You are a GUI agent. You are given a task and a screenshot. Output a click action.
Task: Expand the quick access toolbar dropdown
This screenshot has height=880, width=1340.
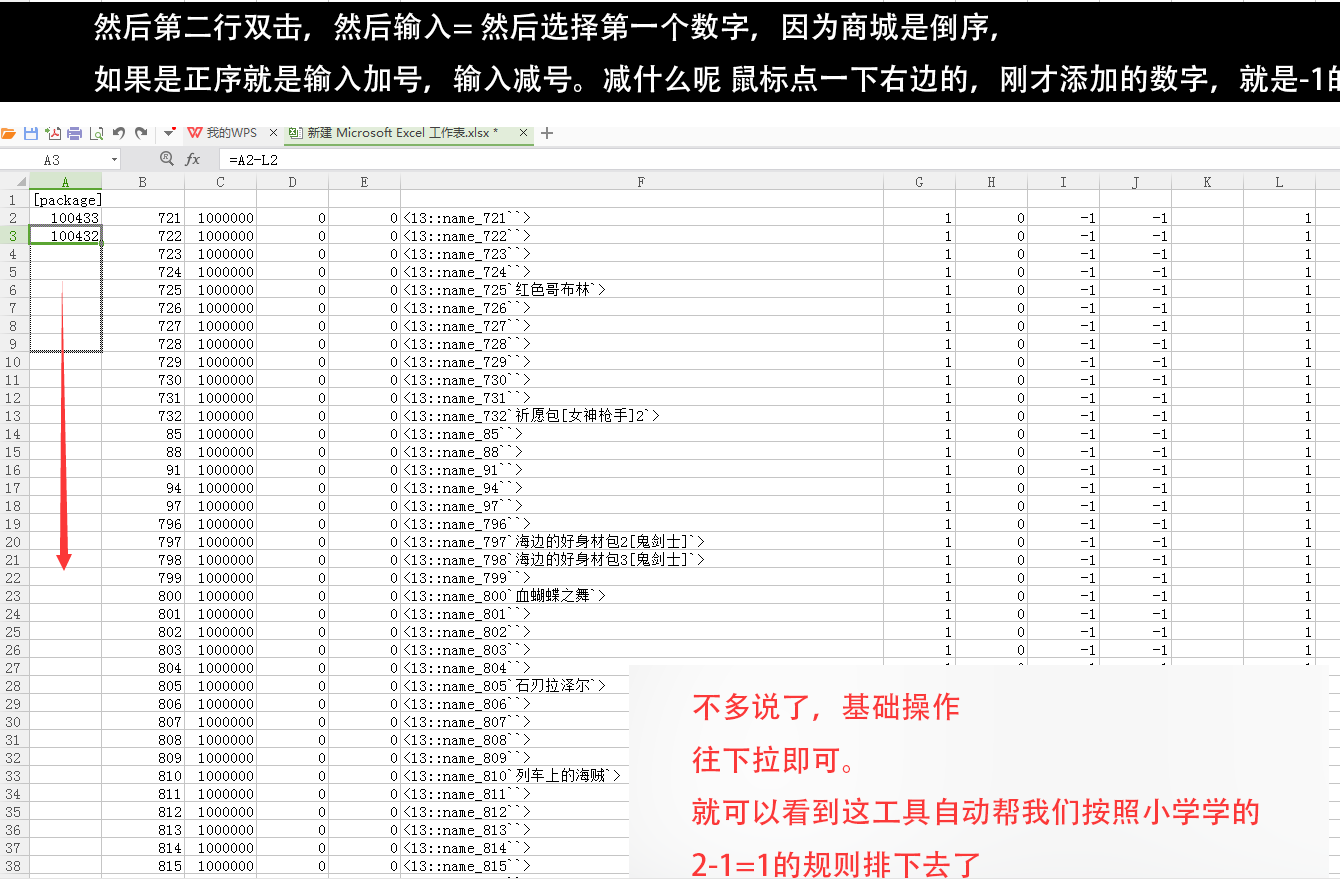click(x=169, y=133)
